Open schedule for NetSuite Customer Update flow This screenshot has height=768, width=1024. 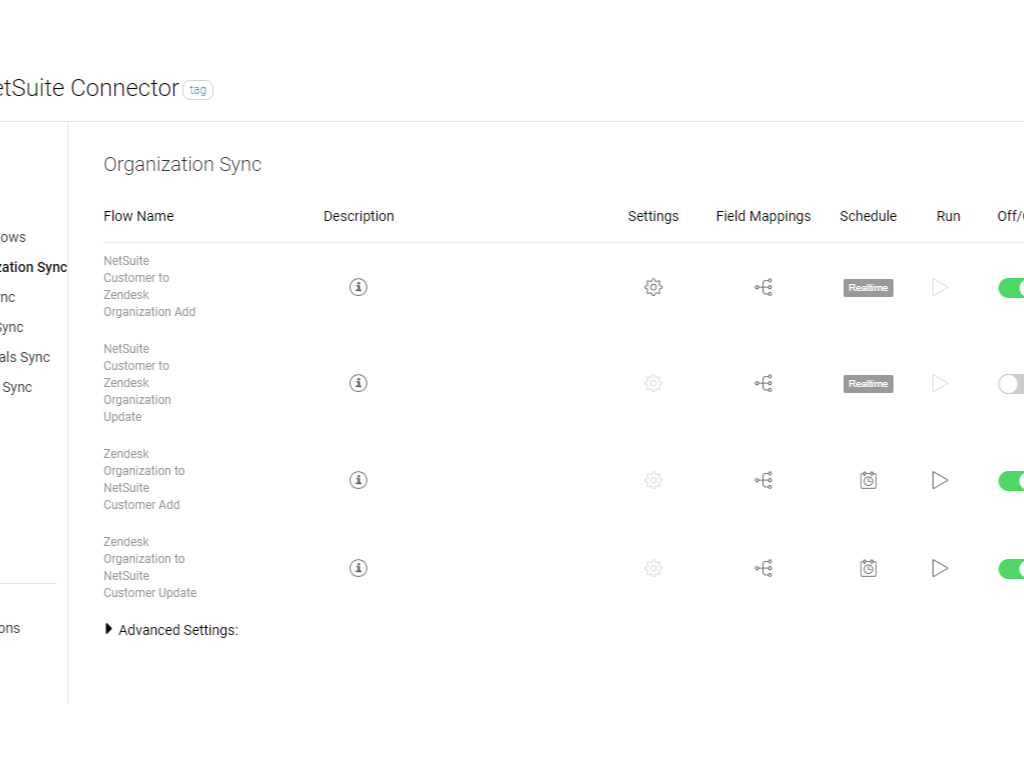868,568
